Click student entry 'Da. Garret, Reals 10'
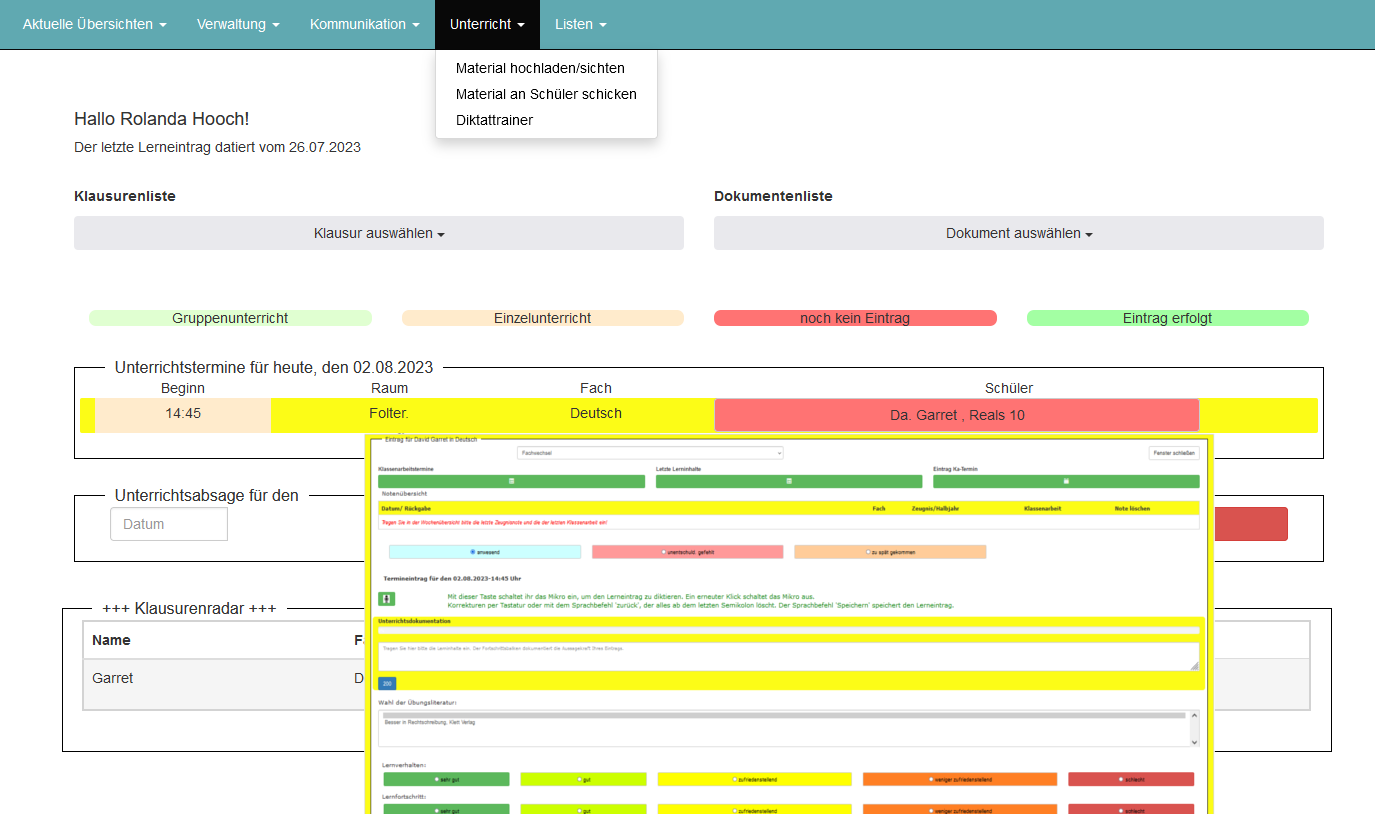This screenshot has width=1375, height=814. 956,415
